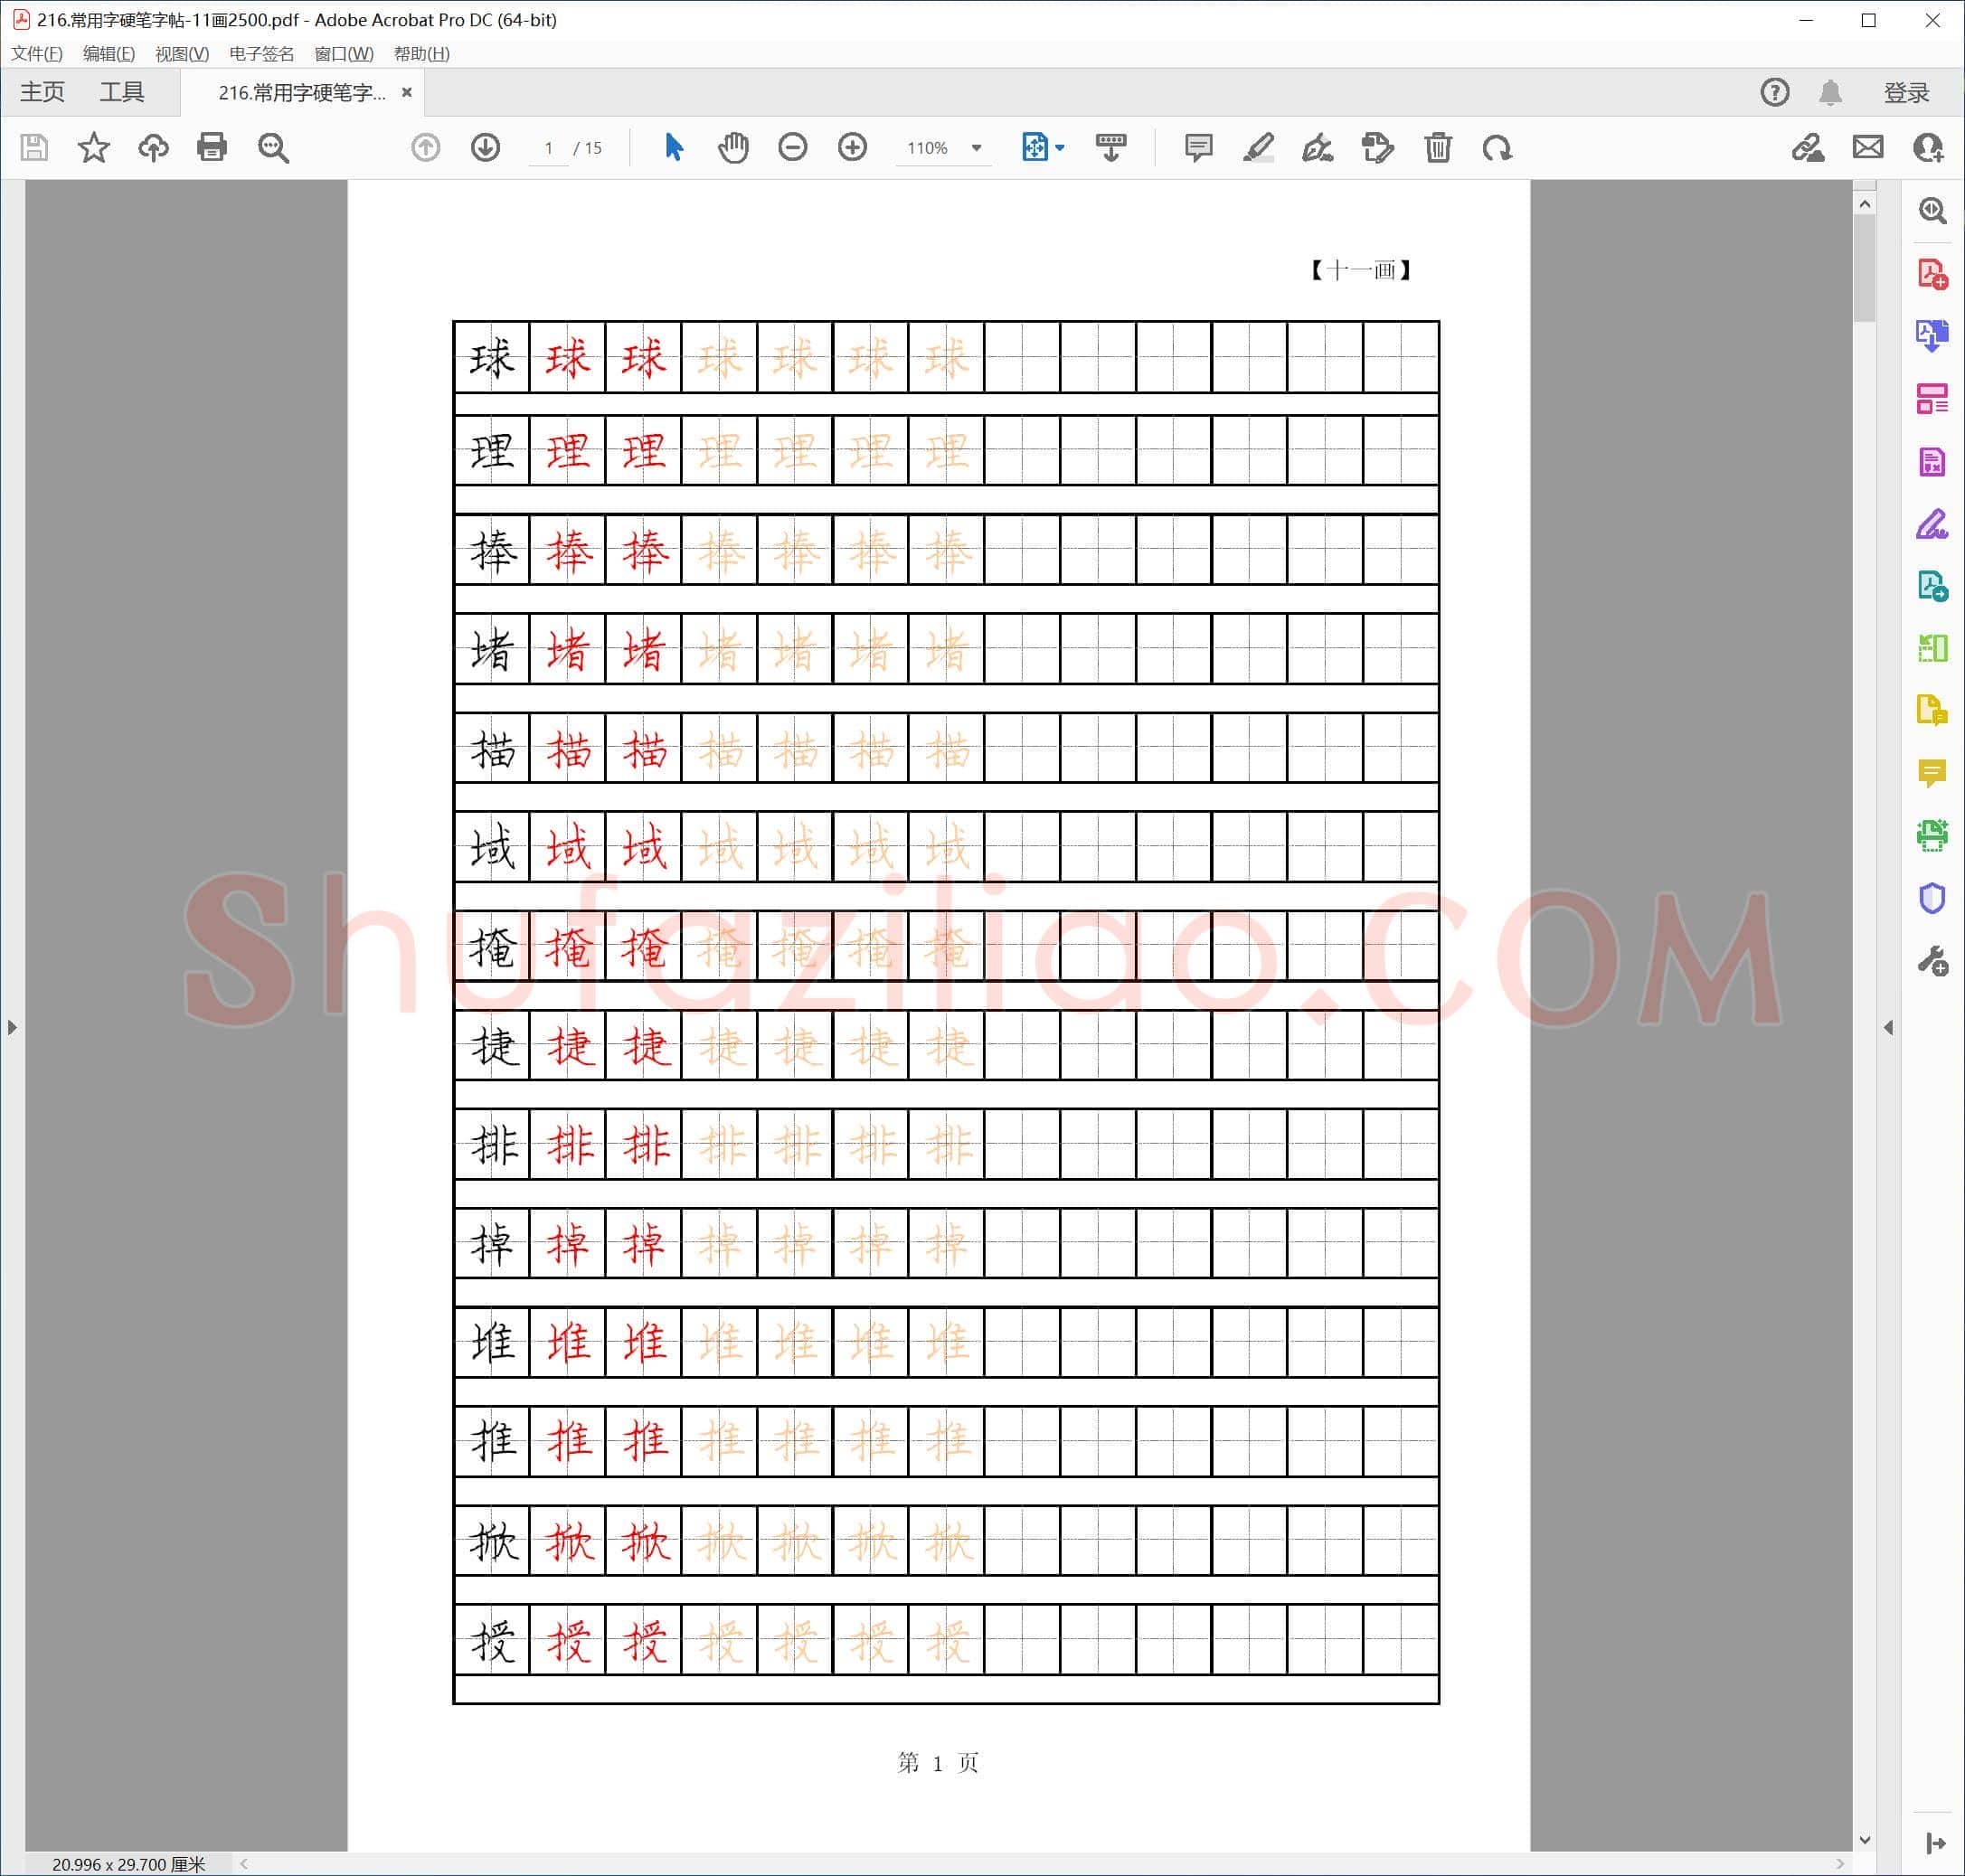Click the vertical scrollbar down arrow
Image resolution: width=1965 pixels, height=1876 pixels.
(1864, 1839)
